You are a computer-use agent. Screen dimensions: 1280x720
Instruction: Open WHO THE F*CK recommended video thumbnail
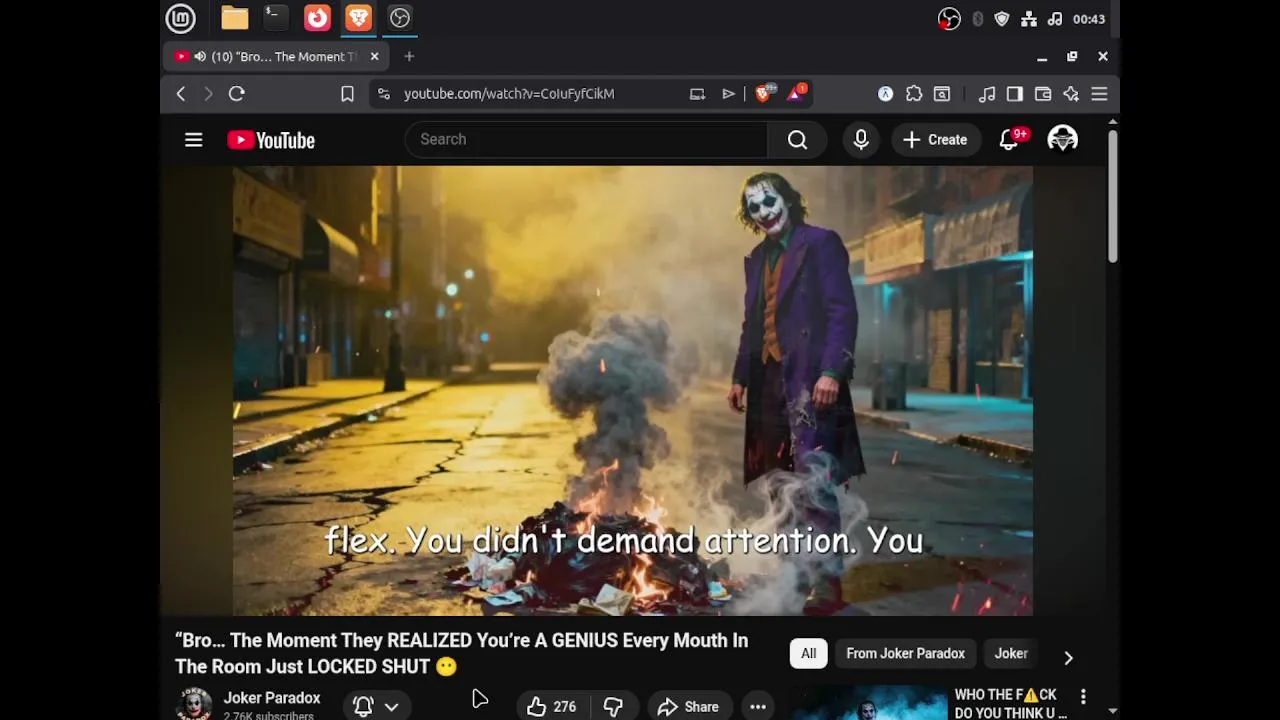[868, 702]
